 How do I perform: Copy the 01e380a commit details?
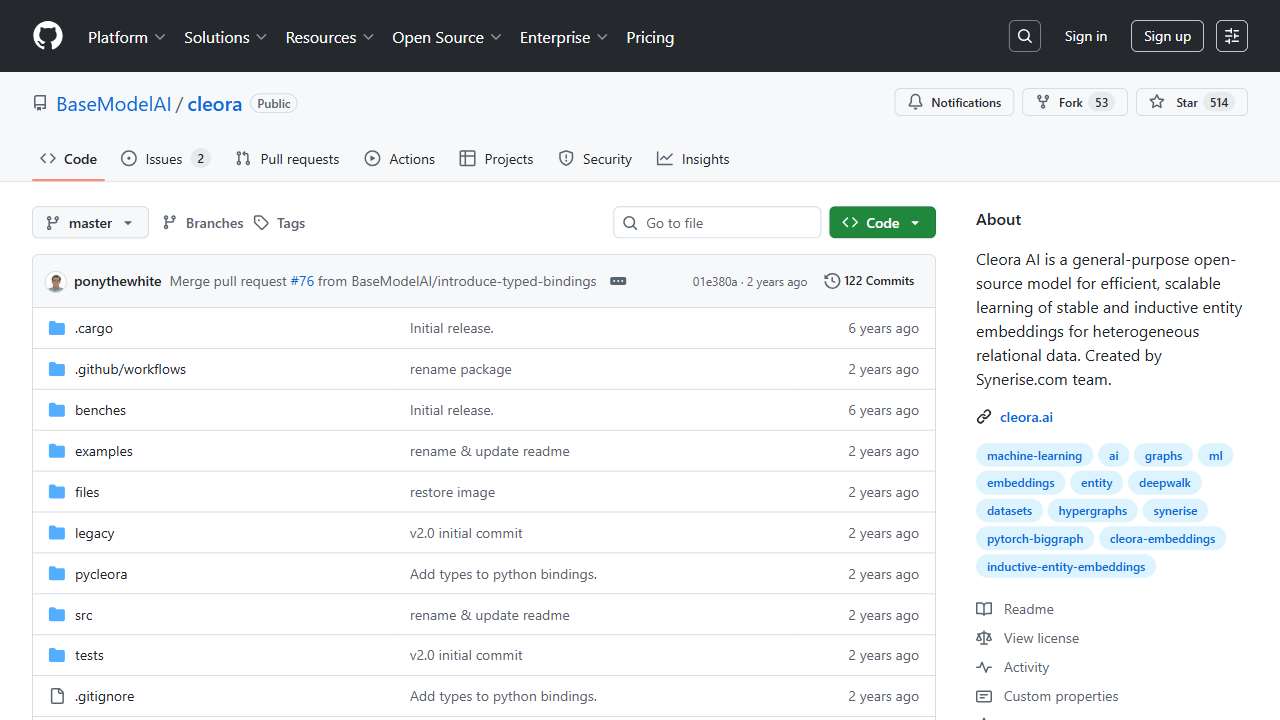point(618,281)
